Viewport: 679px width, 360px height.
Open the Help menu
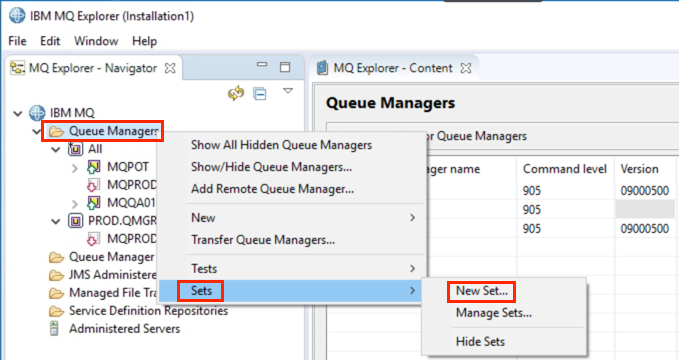pos(144,41)
